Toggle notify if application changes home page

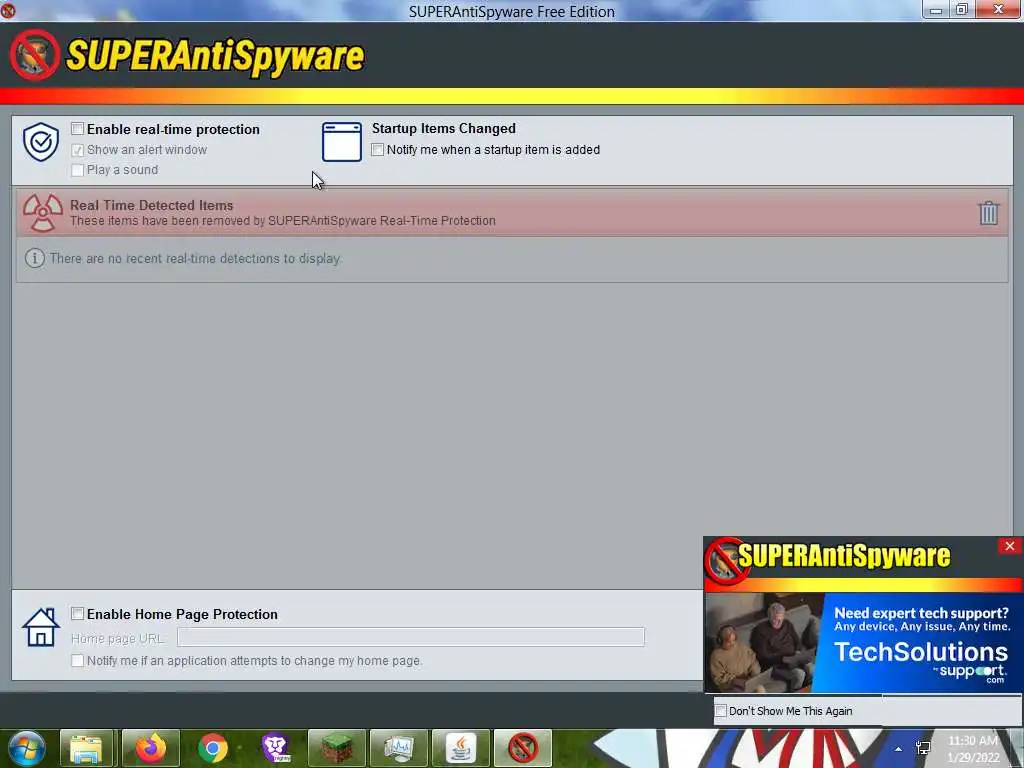(77, 660)
